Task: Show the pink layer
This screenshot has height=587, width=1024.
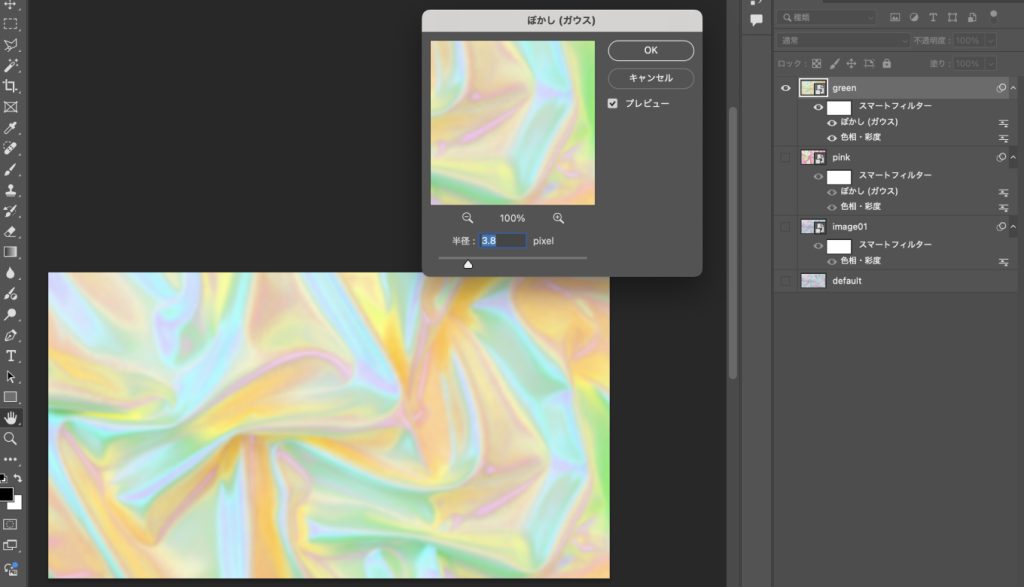Action: pos(785,157)
